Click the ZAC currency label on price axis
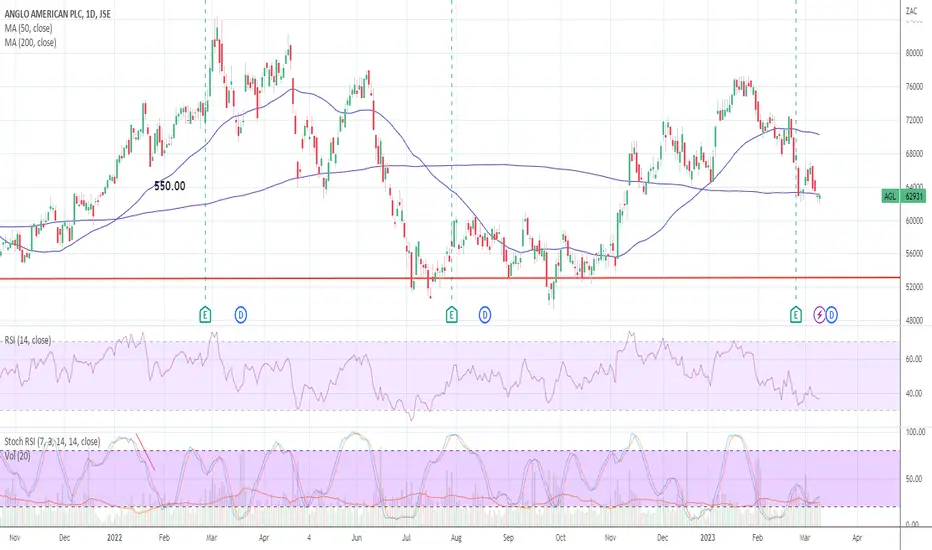Screen dimensions: 932x550 911,11
